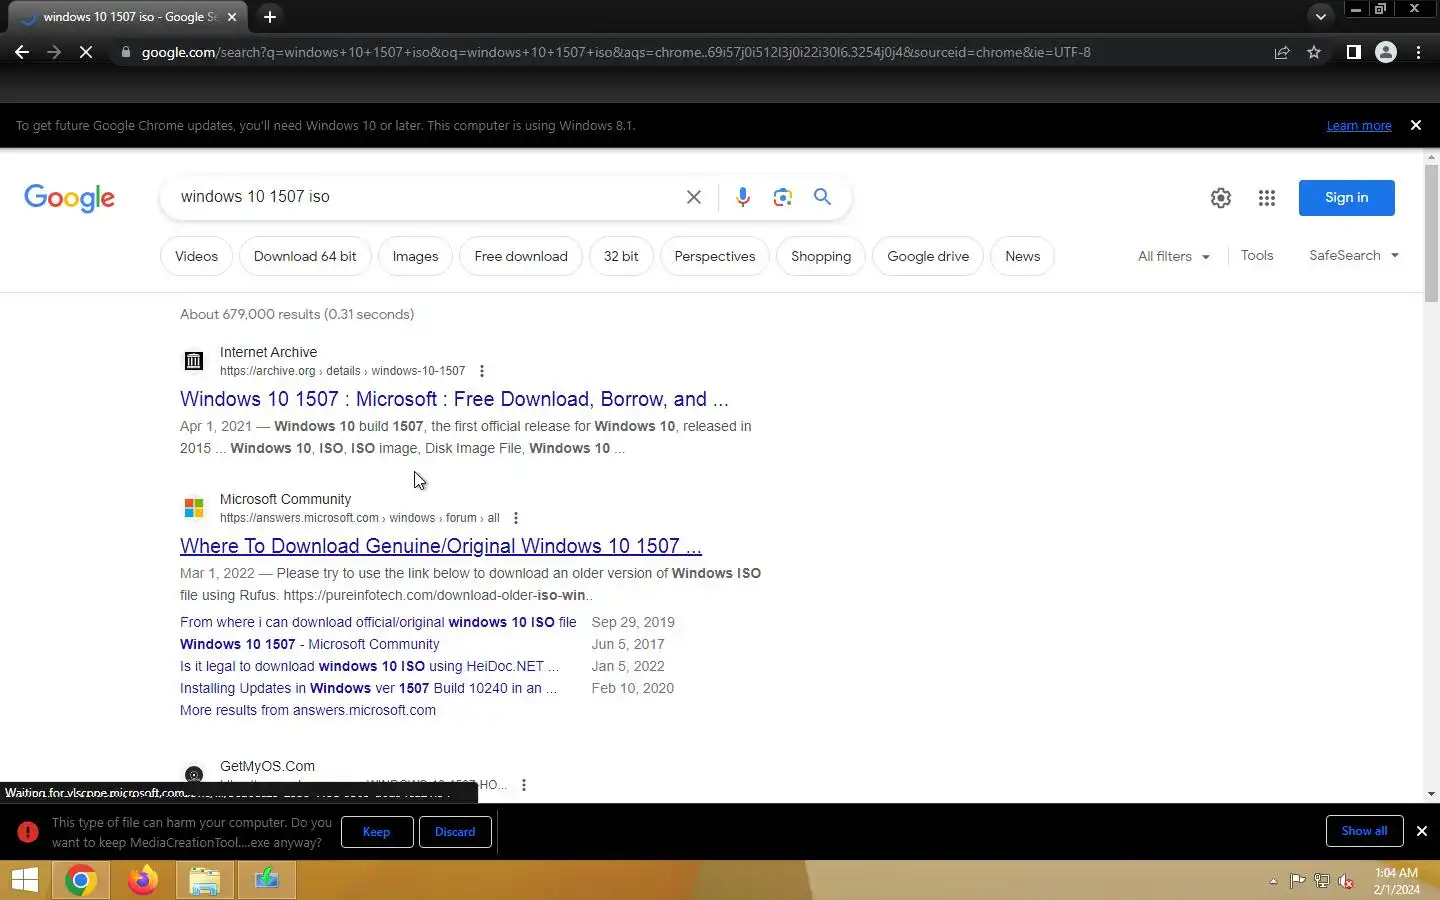Search by image with Google Lens
Image resolution: width=1440 pixels, height=900 pixels.
(x=782, y=197)
